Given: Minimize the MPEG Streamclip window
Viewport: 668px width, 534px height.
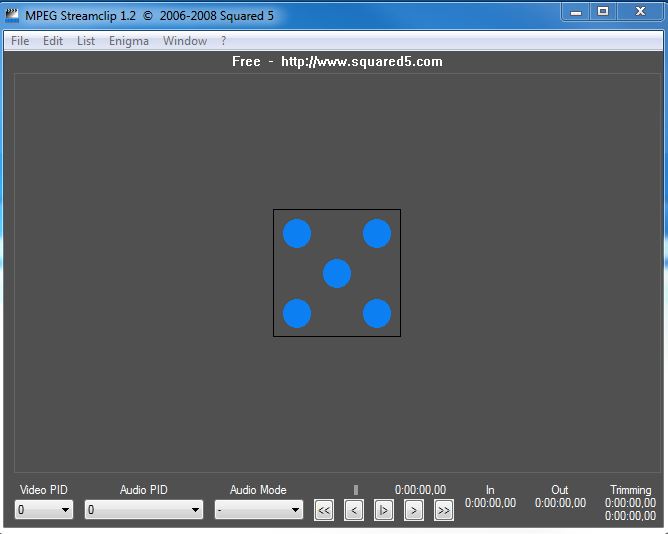Looking at the screenshot, I should [576, 12].
